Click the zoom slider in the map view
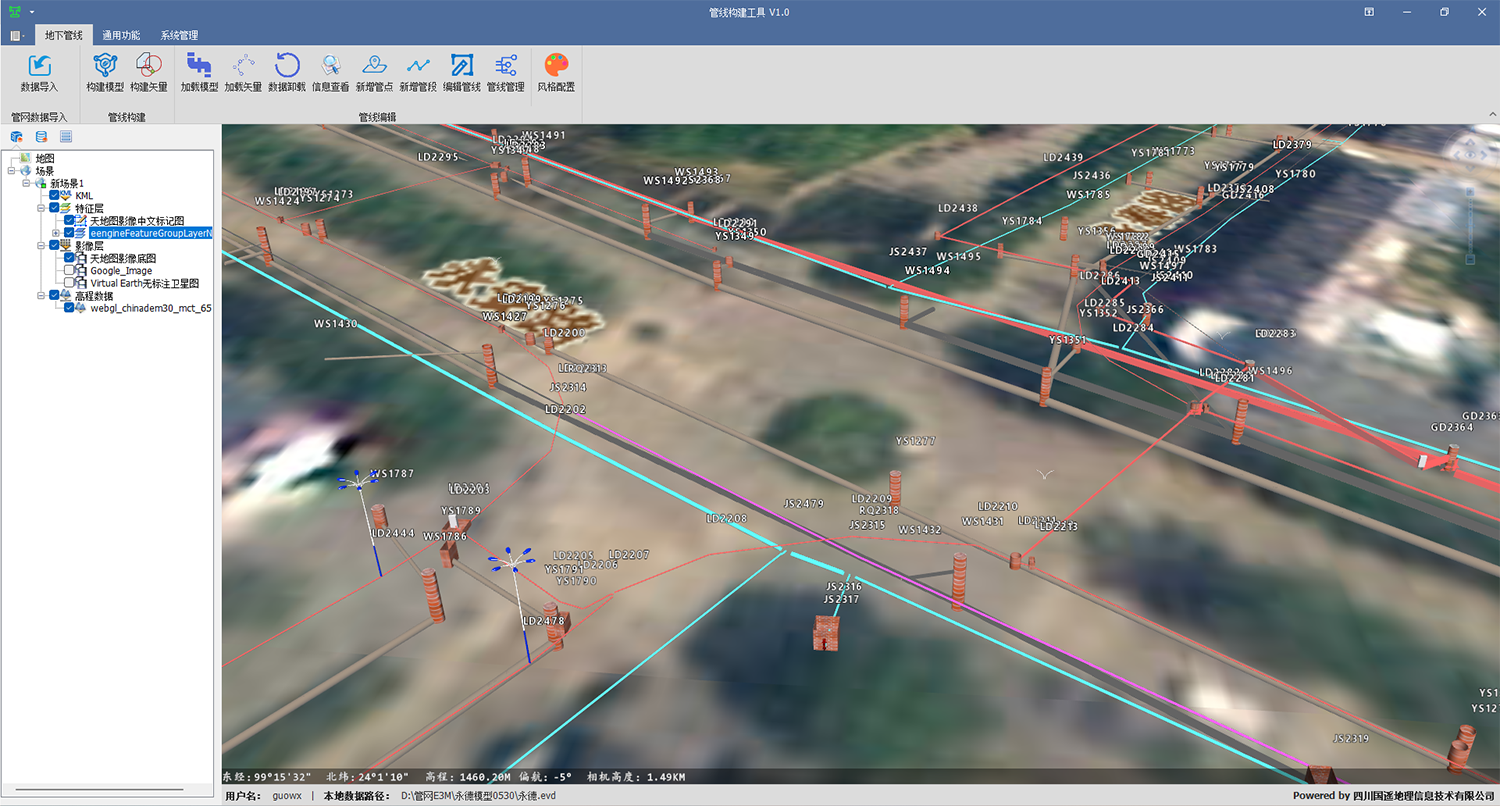This screenshot has height=806, width=1500. point(1470,225)
